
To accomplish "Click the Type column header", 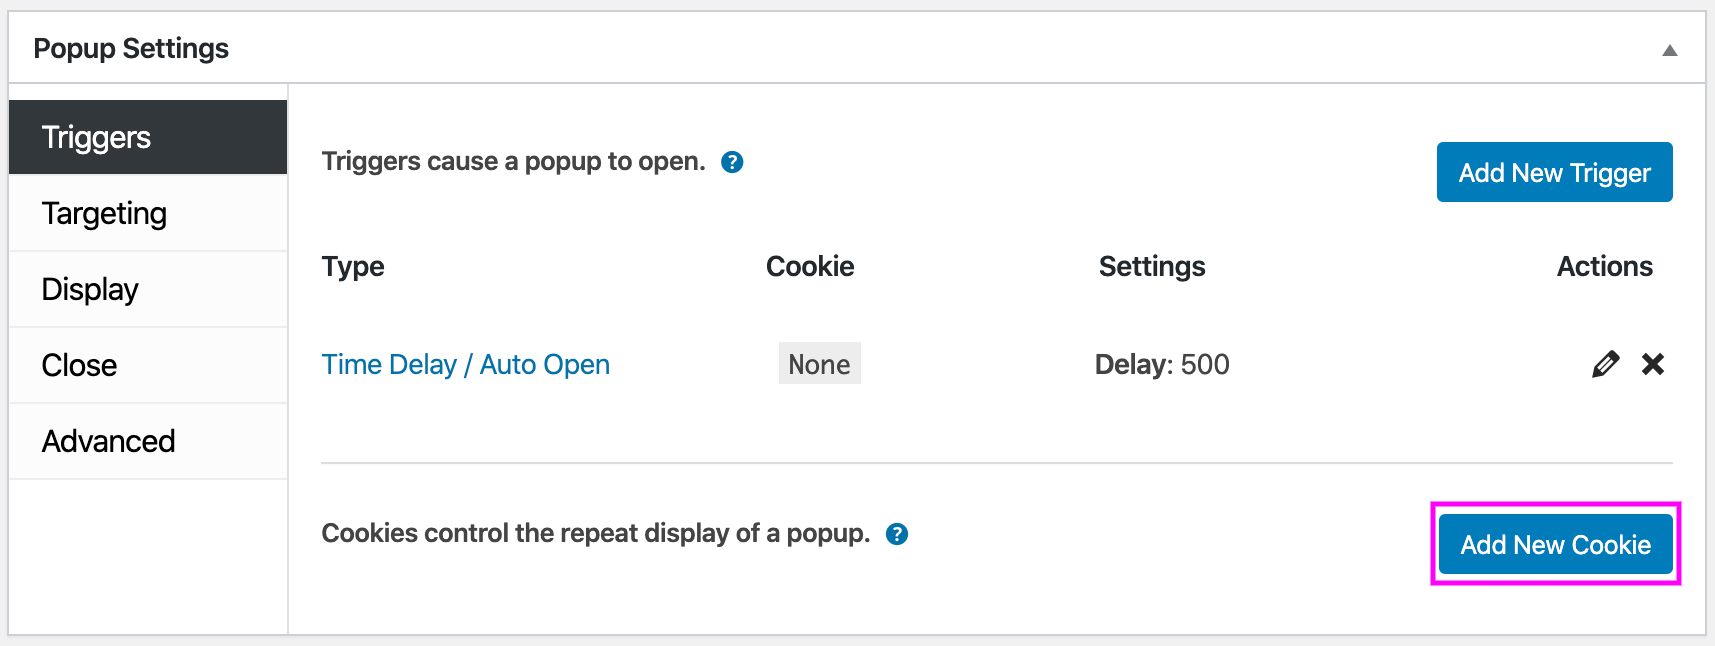I will point(353,266).
